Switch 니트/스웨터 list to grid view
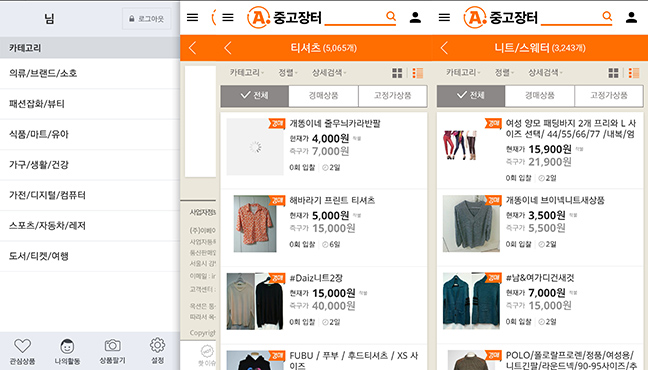 coord(613,73)
